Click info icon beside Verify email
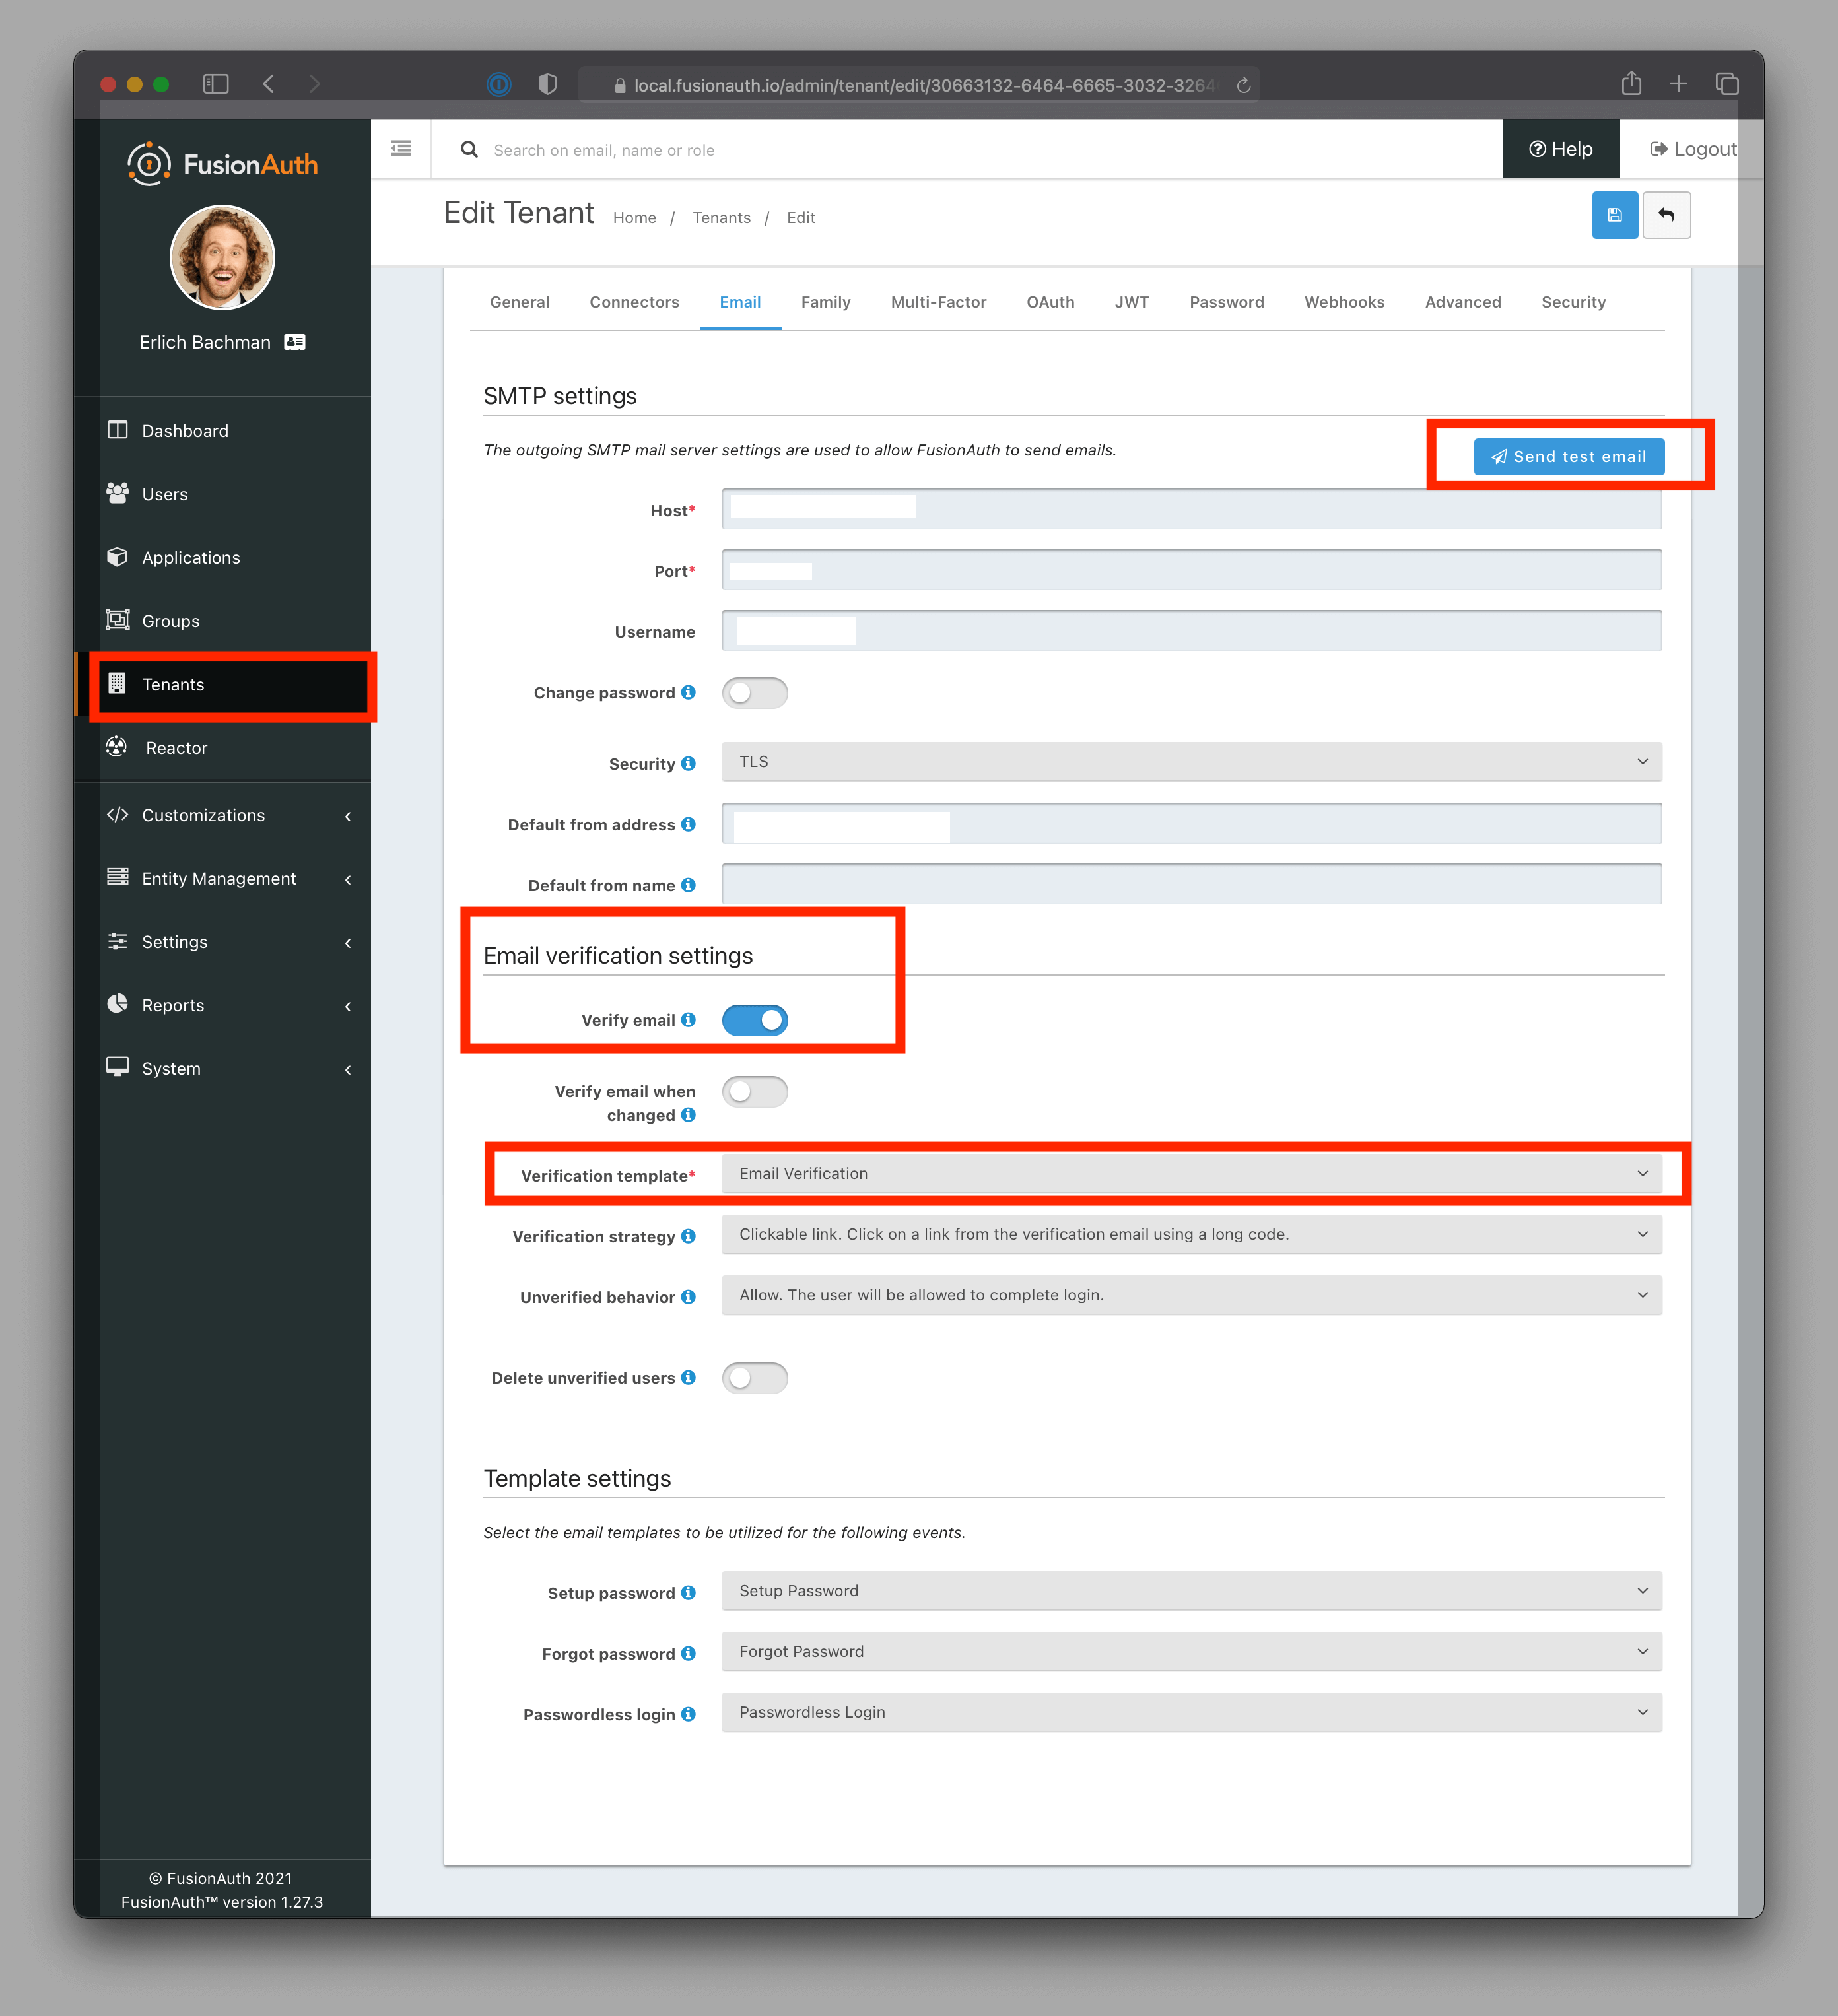Image resolution: width=1838 pixels, height=2016 pixels. coord(688,1020)
